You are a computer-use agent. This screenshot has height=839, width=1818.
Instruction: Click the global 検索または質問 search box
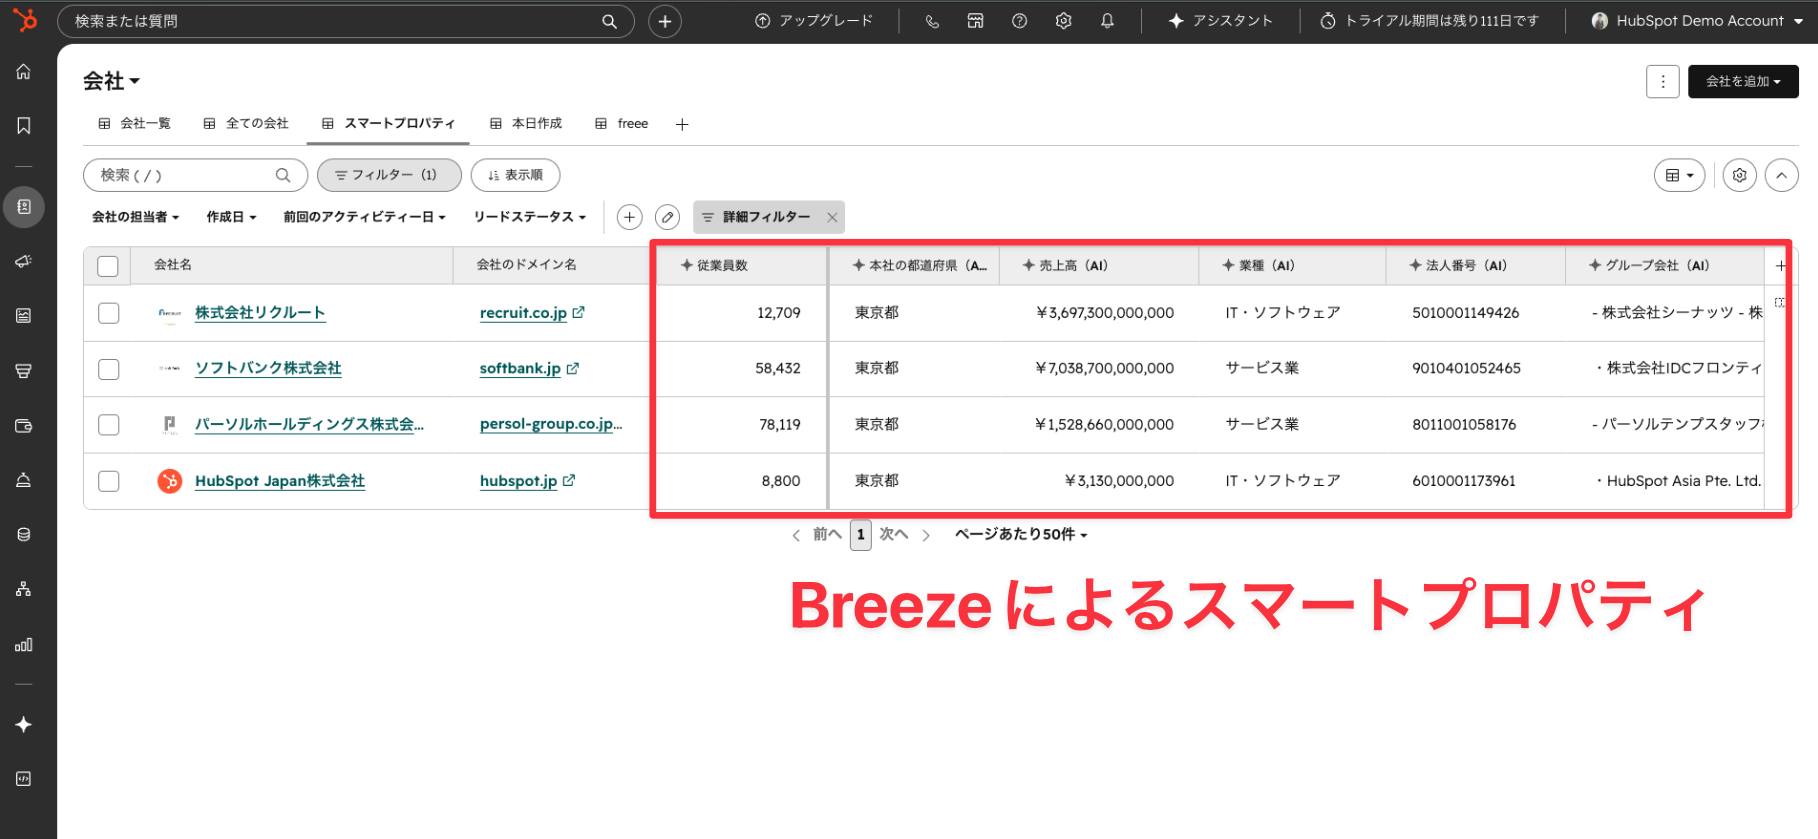(345, 21)
